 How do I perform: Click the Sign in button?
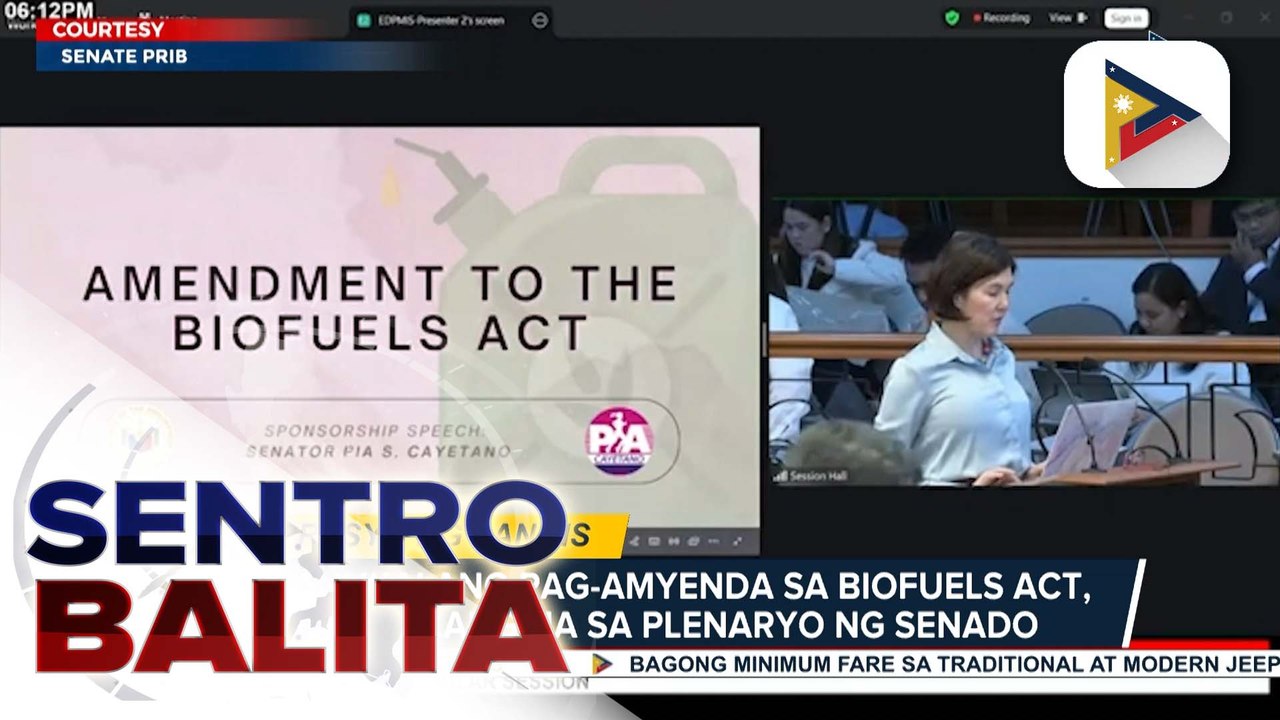[x=1126, y=18]
